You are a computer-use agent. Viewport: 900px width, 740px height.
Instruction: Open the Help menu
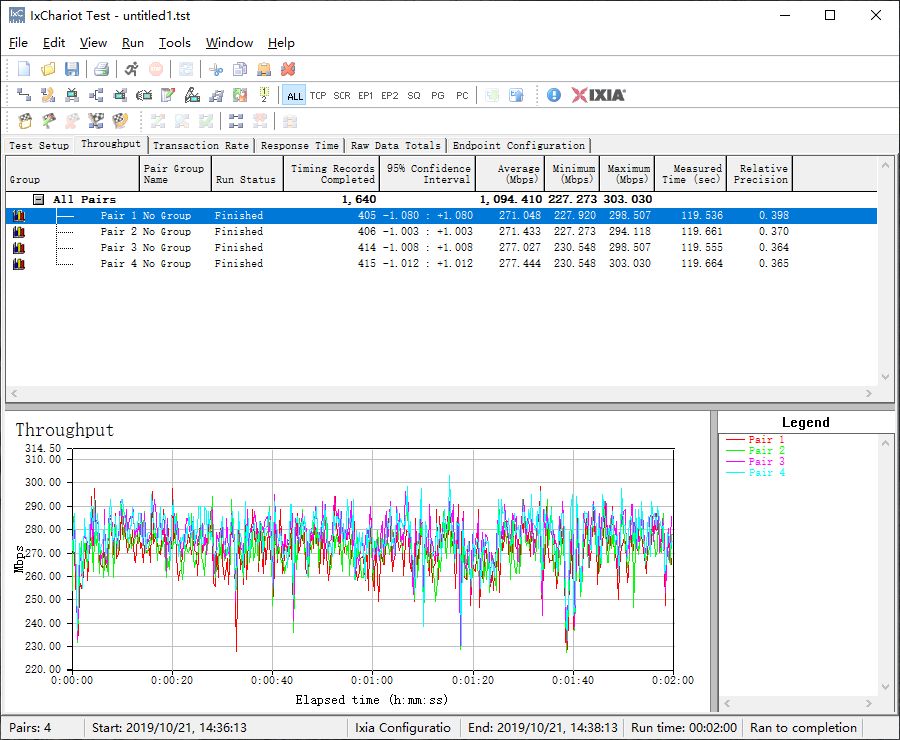click(x=281, y=43)
